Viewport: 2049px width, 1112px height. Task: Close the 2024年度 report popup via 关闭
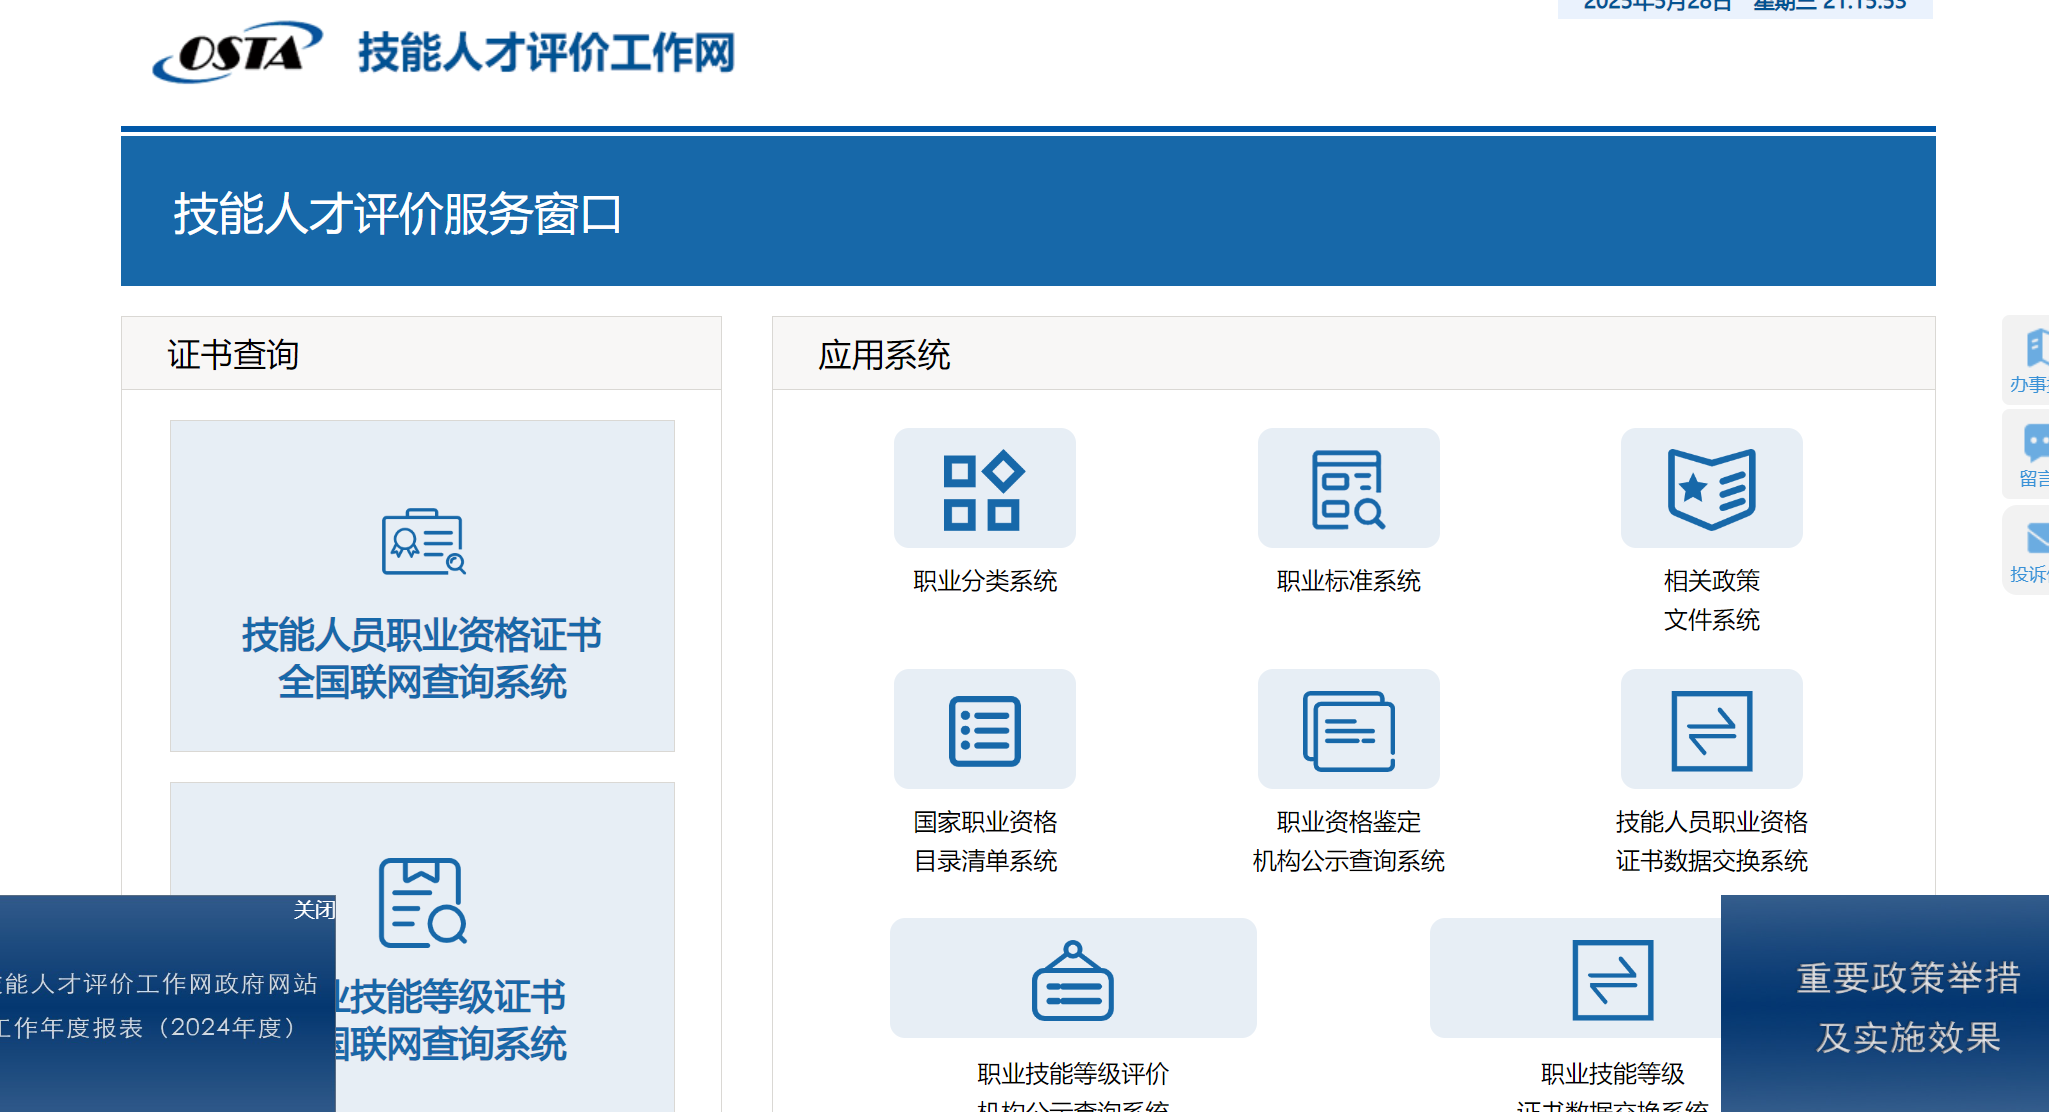coord(311,910)
